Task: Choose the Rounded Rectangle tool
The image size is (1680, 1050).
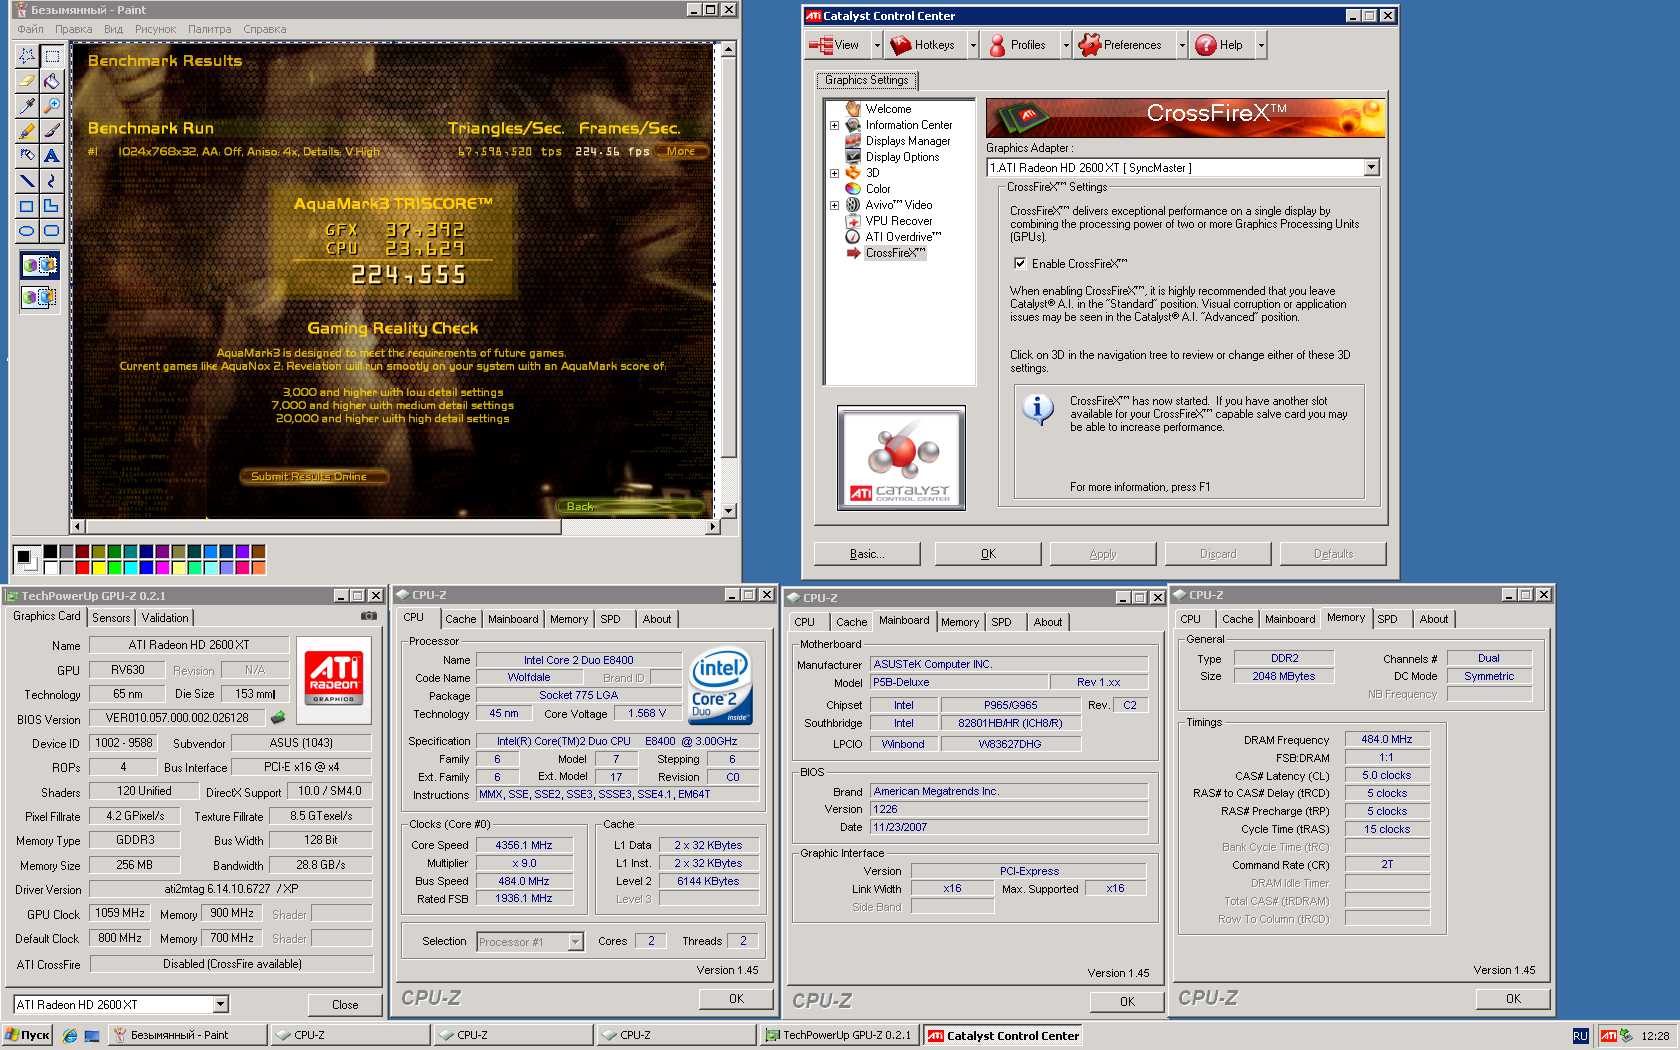Action: 52,231
